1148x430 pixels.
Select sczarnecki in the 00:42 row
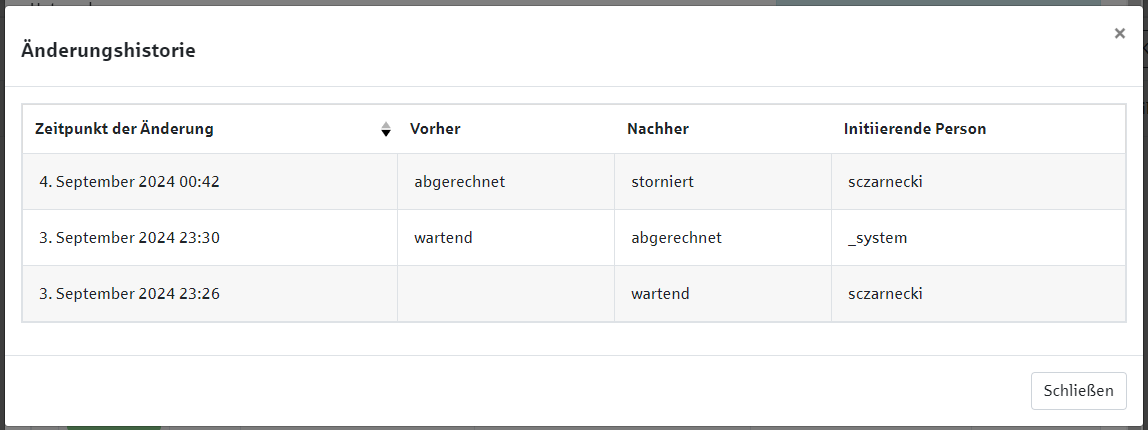885,182
